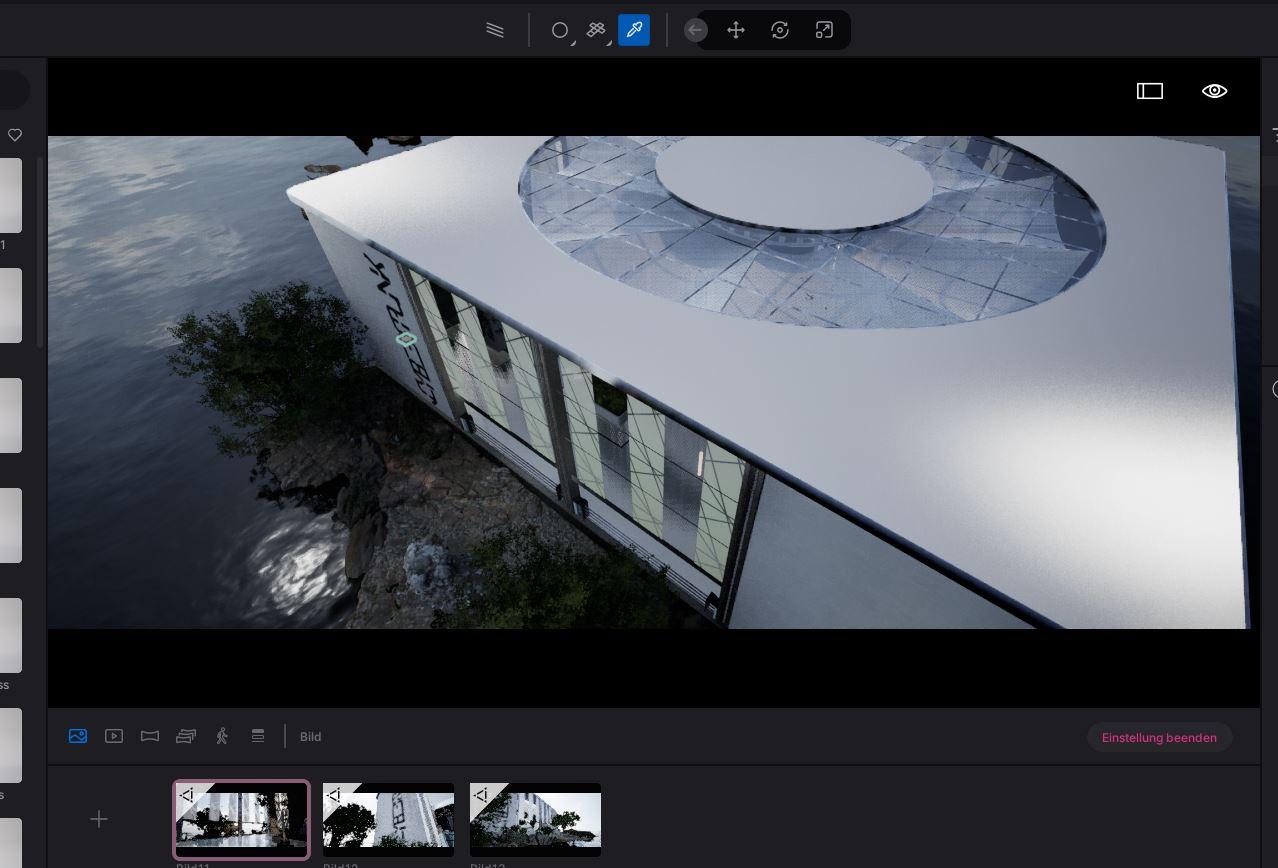Open the stacked lines menu icon in top toolbar
The width and height of the screenshot is (1278, 868).
[495, 30]
